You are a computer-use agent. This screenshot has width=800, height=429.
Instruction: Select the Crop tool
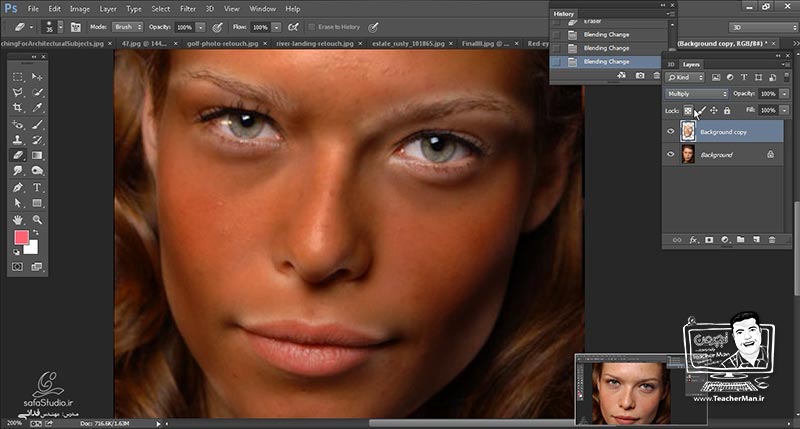pos(18,108)
